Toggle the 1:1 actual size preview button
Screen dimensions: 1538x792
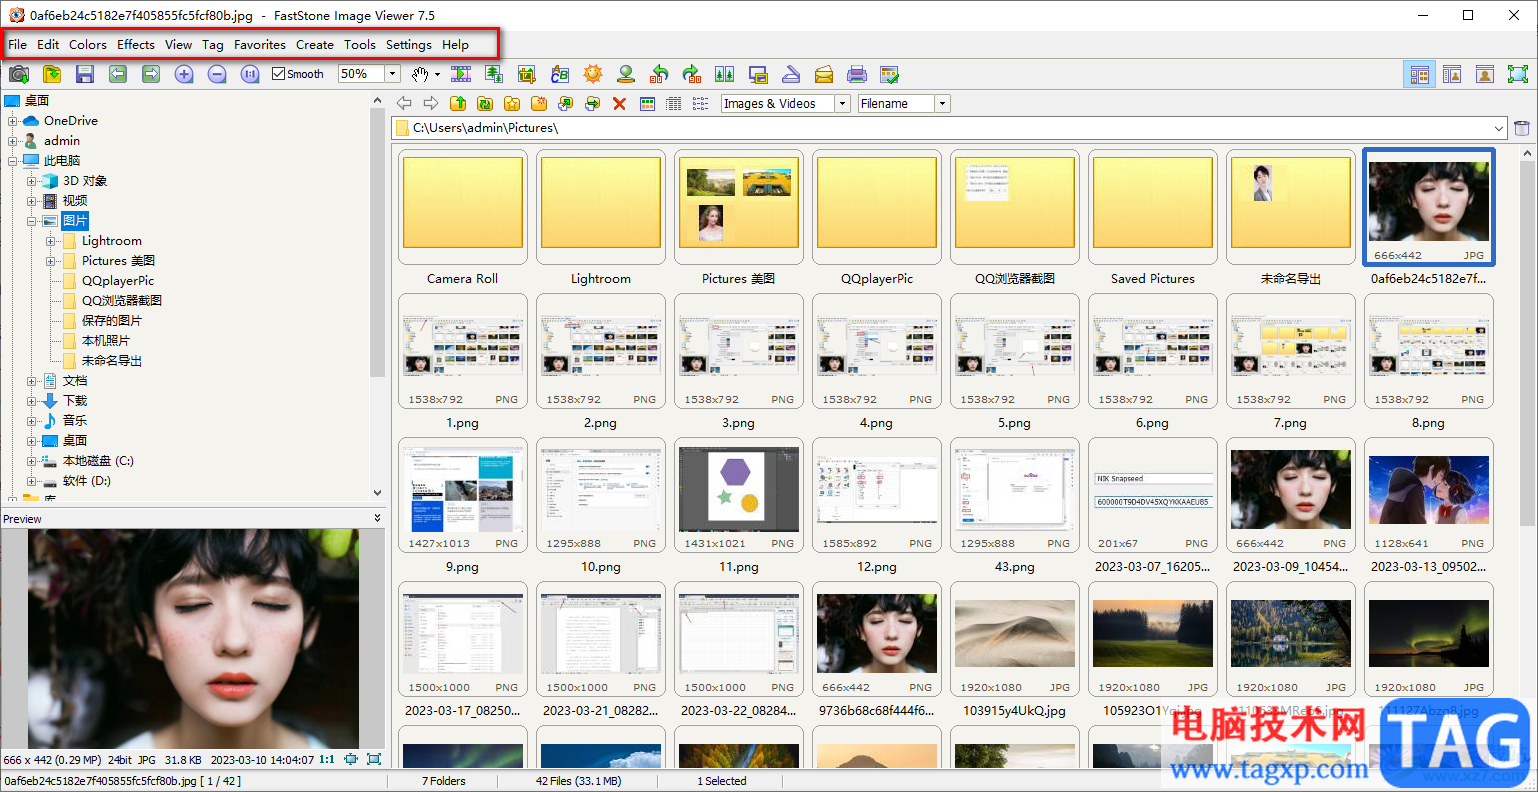coord(327,760)
